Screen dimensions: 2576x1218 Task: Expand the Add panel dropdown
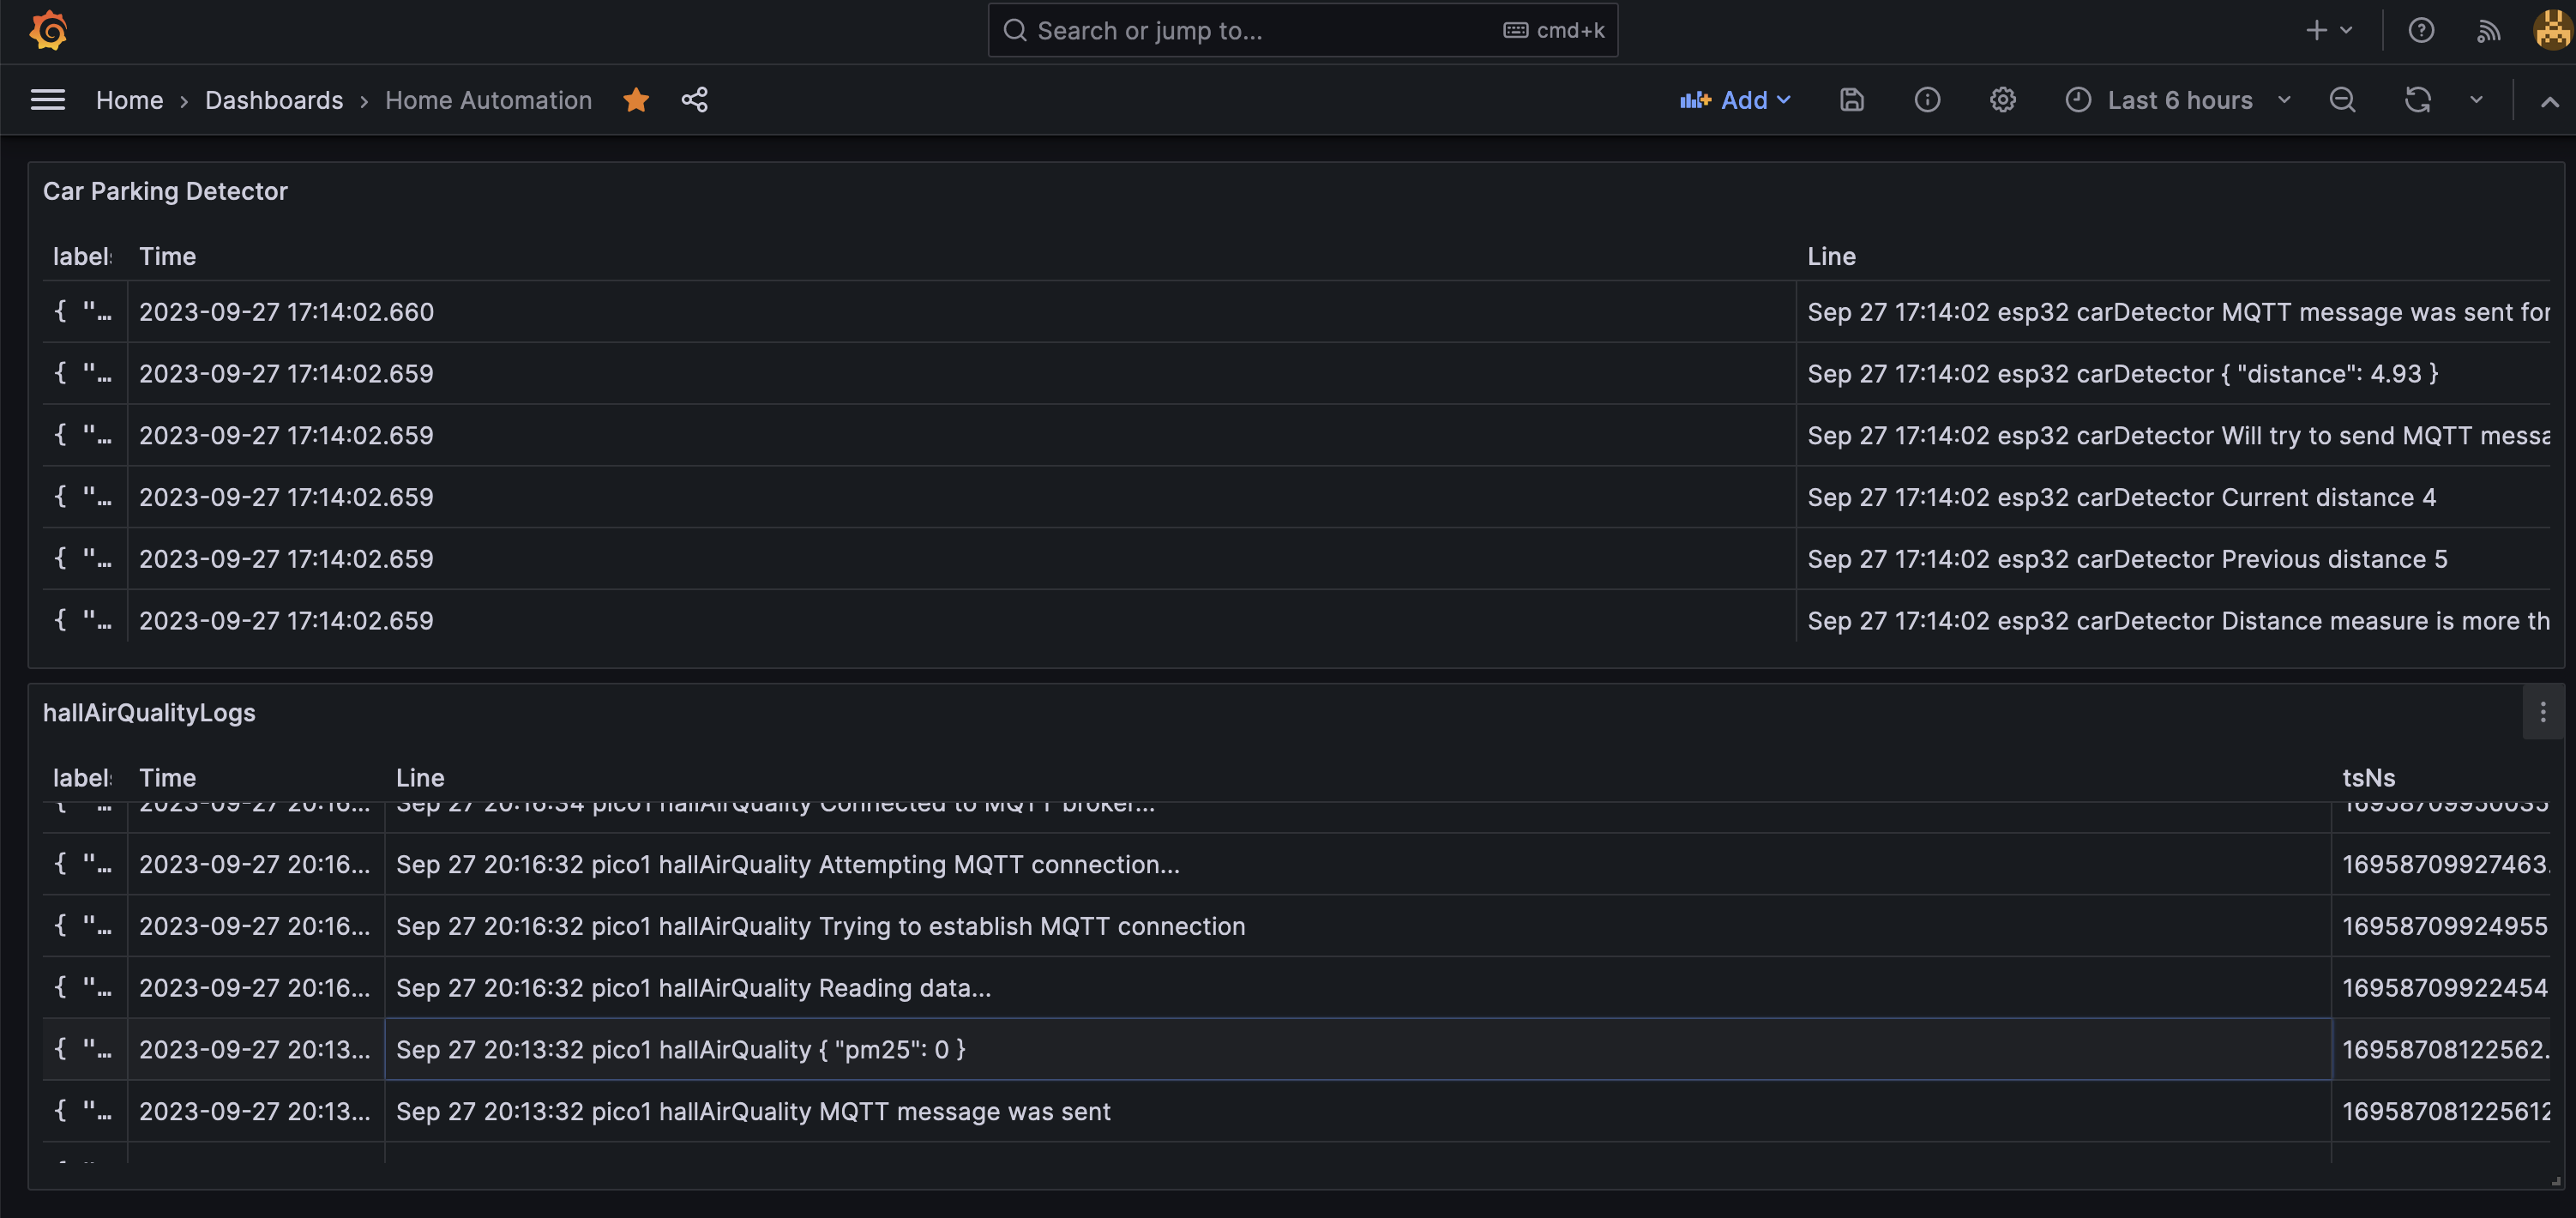[1736, 100]
